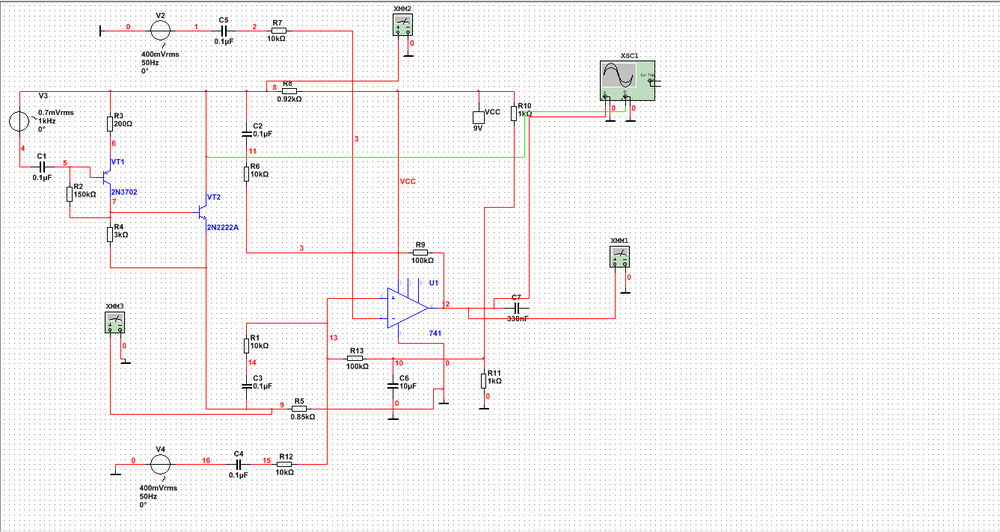Click resistor R2 150kΩ
The image size is (1000, 532).
(70, 193)
